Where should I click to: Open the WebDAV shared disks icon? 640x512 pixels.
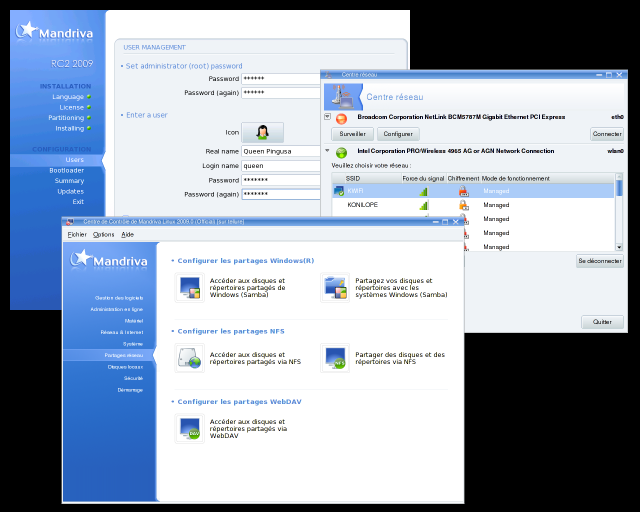(189, 428)
